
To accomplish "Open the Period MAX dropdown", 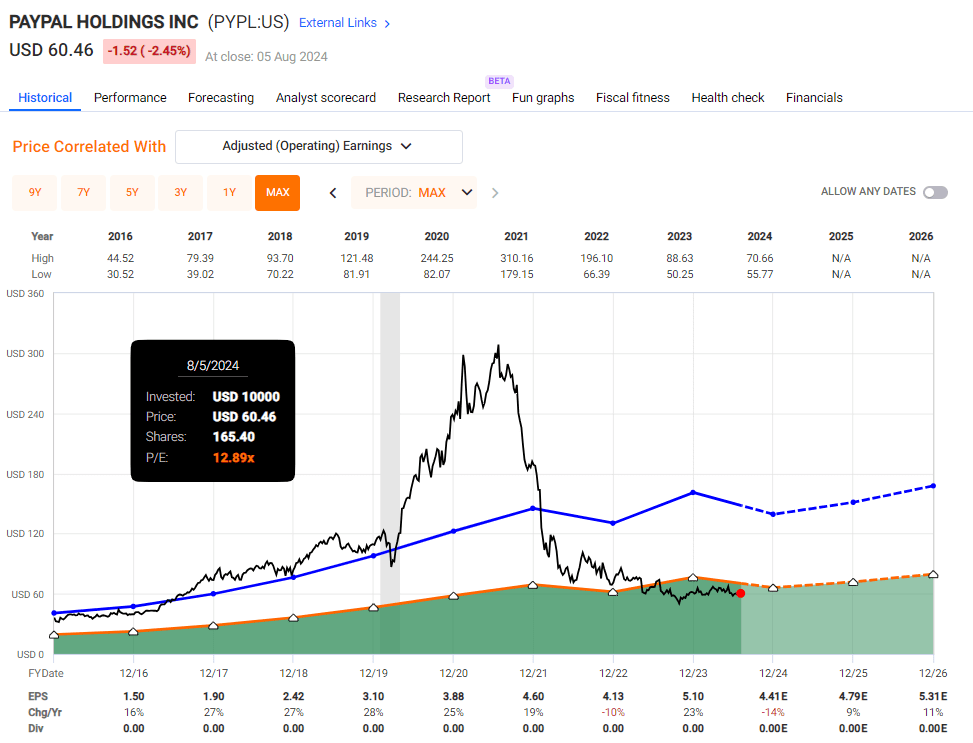I will click(x=414, y=193).
